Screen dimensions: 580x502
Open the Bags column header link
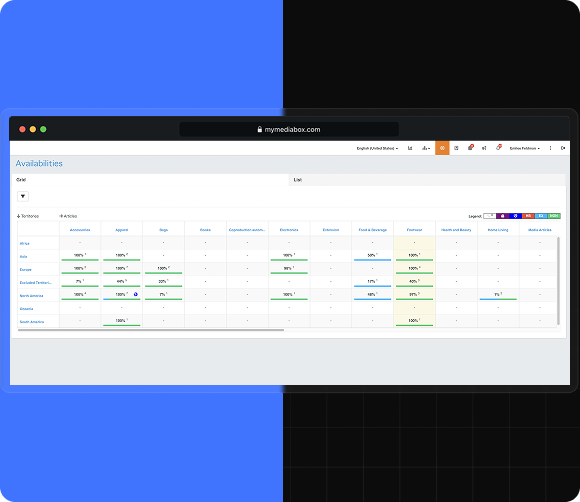(x=163, y=230)
